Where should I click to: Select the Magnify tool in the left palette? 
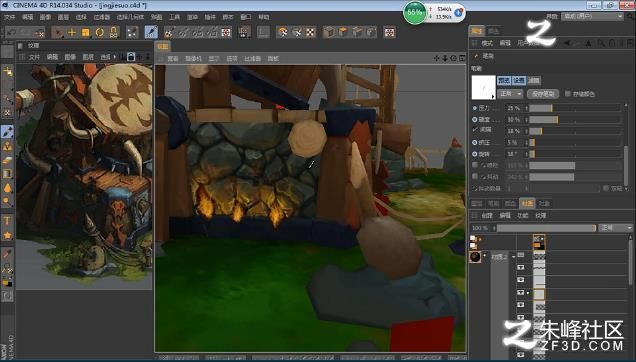(x=7, y=268)
